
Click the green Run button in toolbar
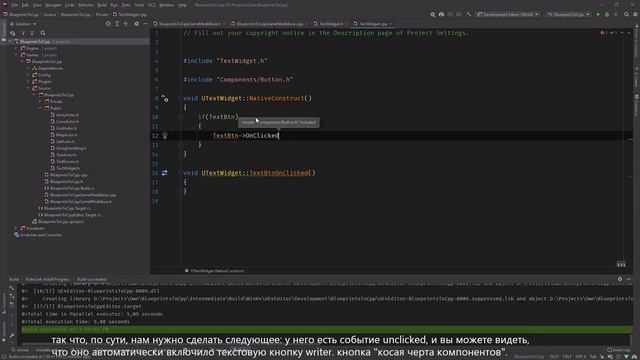coord(598,14)
